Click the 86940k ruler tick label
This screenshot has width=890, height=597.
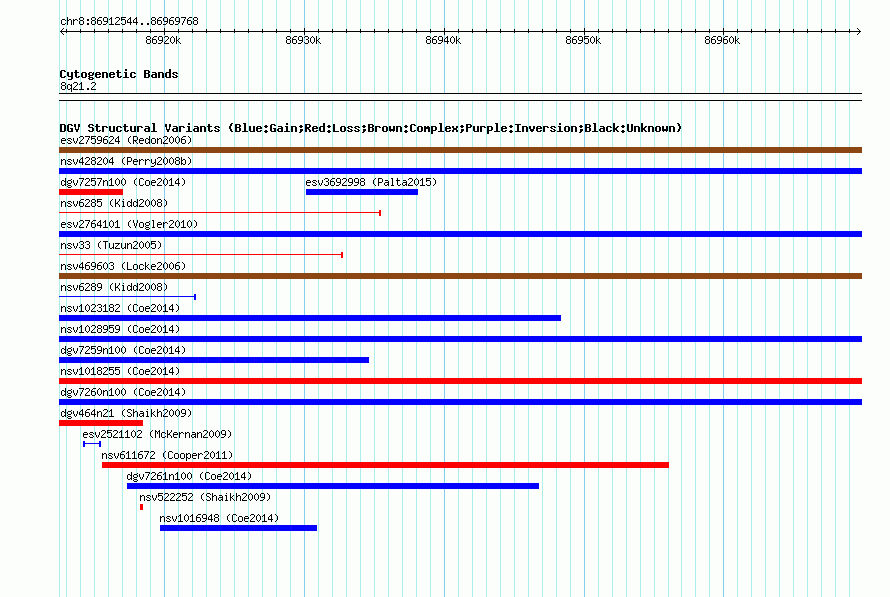pos(443,40)
